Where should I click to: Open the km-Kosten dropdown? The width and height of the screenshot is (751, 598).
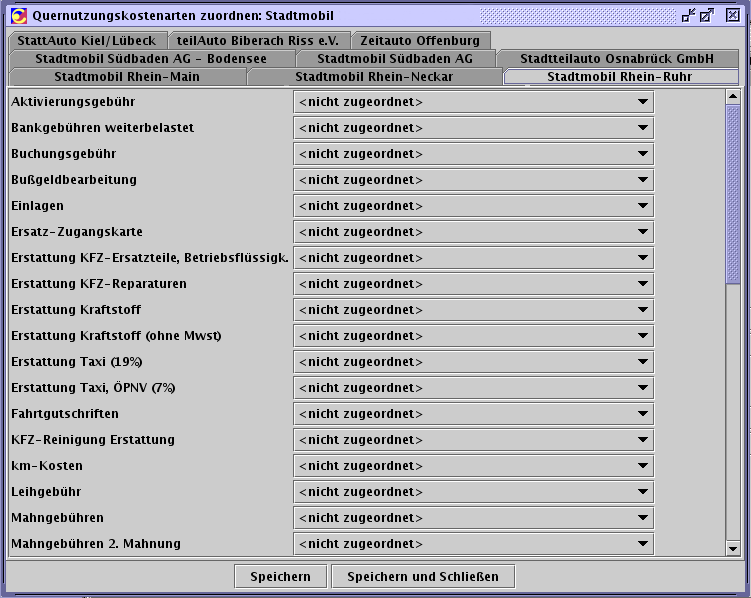[x=473, y=465]
